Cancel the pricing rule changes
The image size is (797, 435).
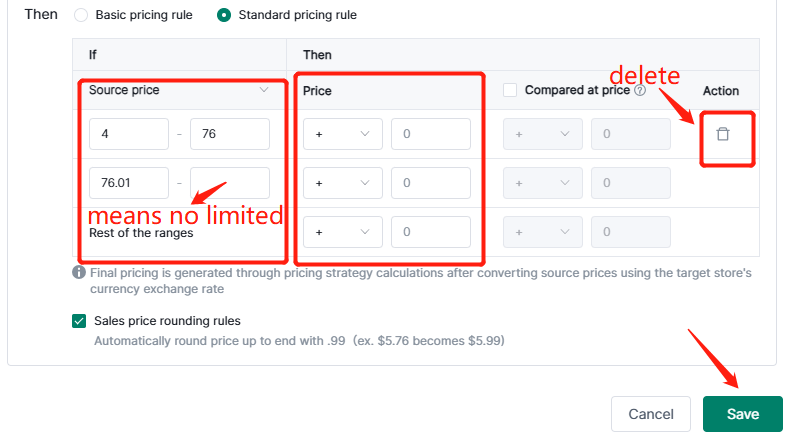click(650, 414)
